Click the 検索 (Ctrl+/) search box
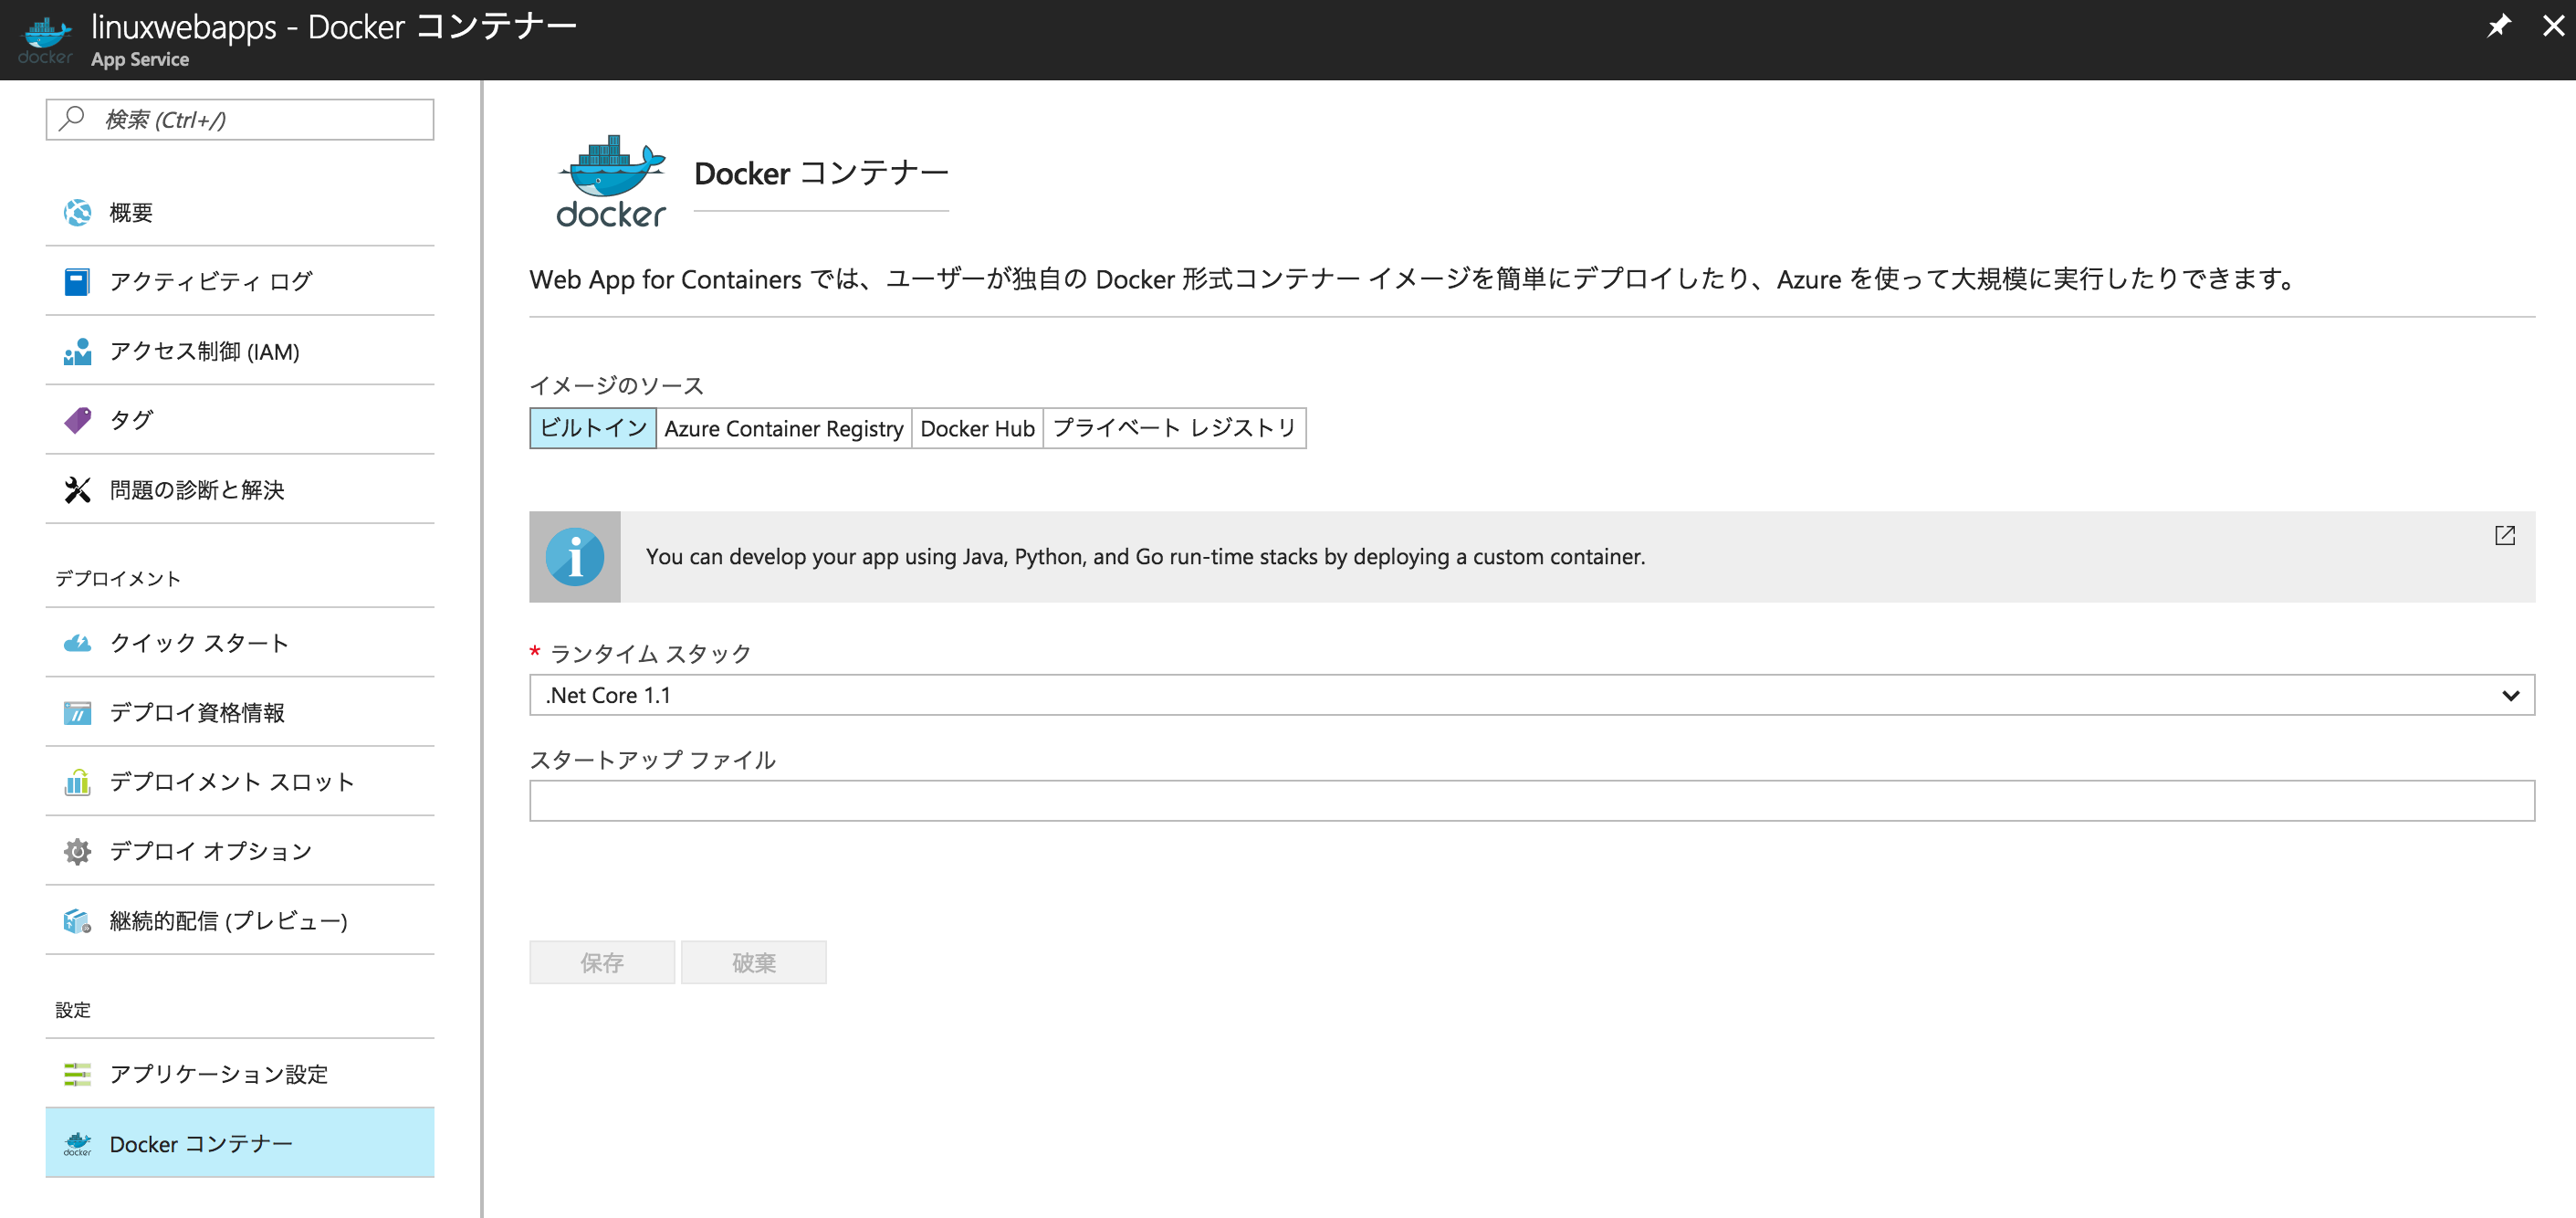2576x1218 pixels. (240, 119)
